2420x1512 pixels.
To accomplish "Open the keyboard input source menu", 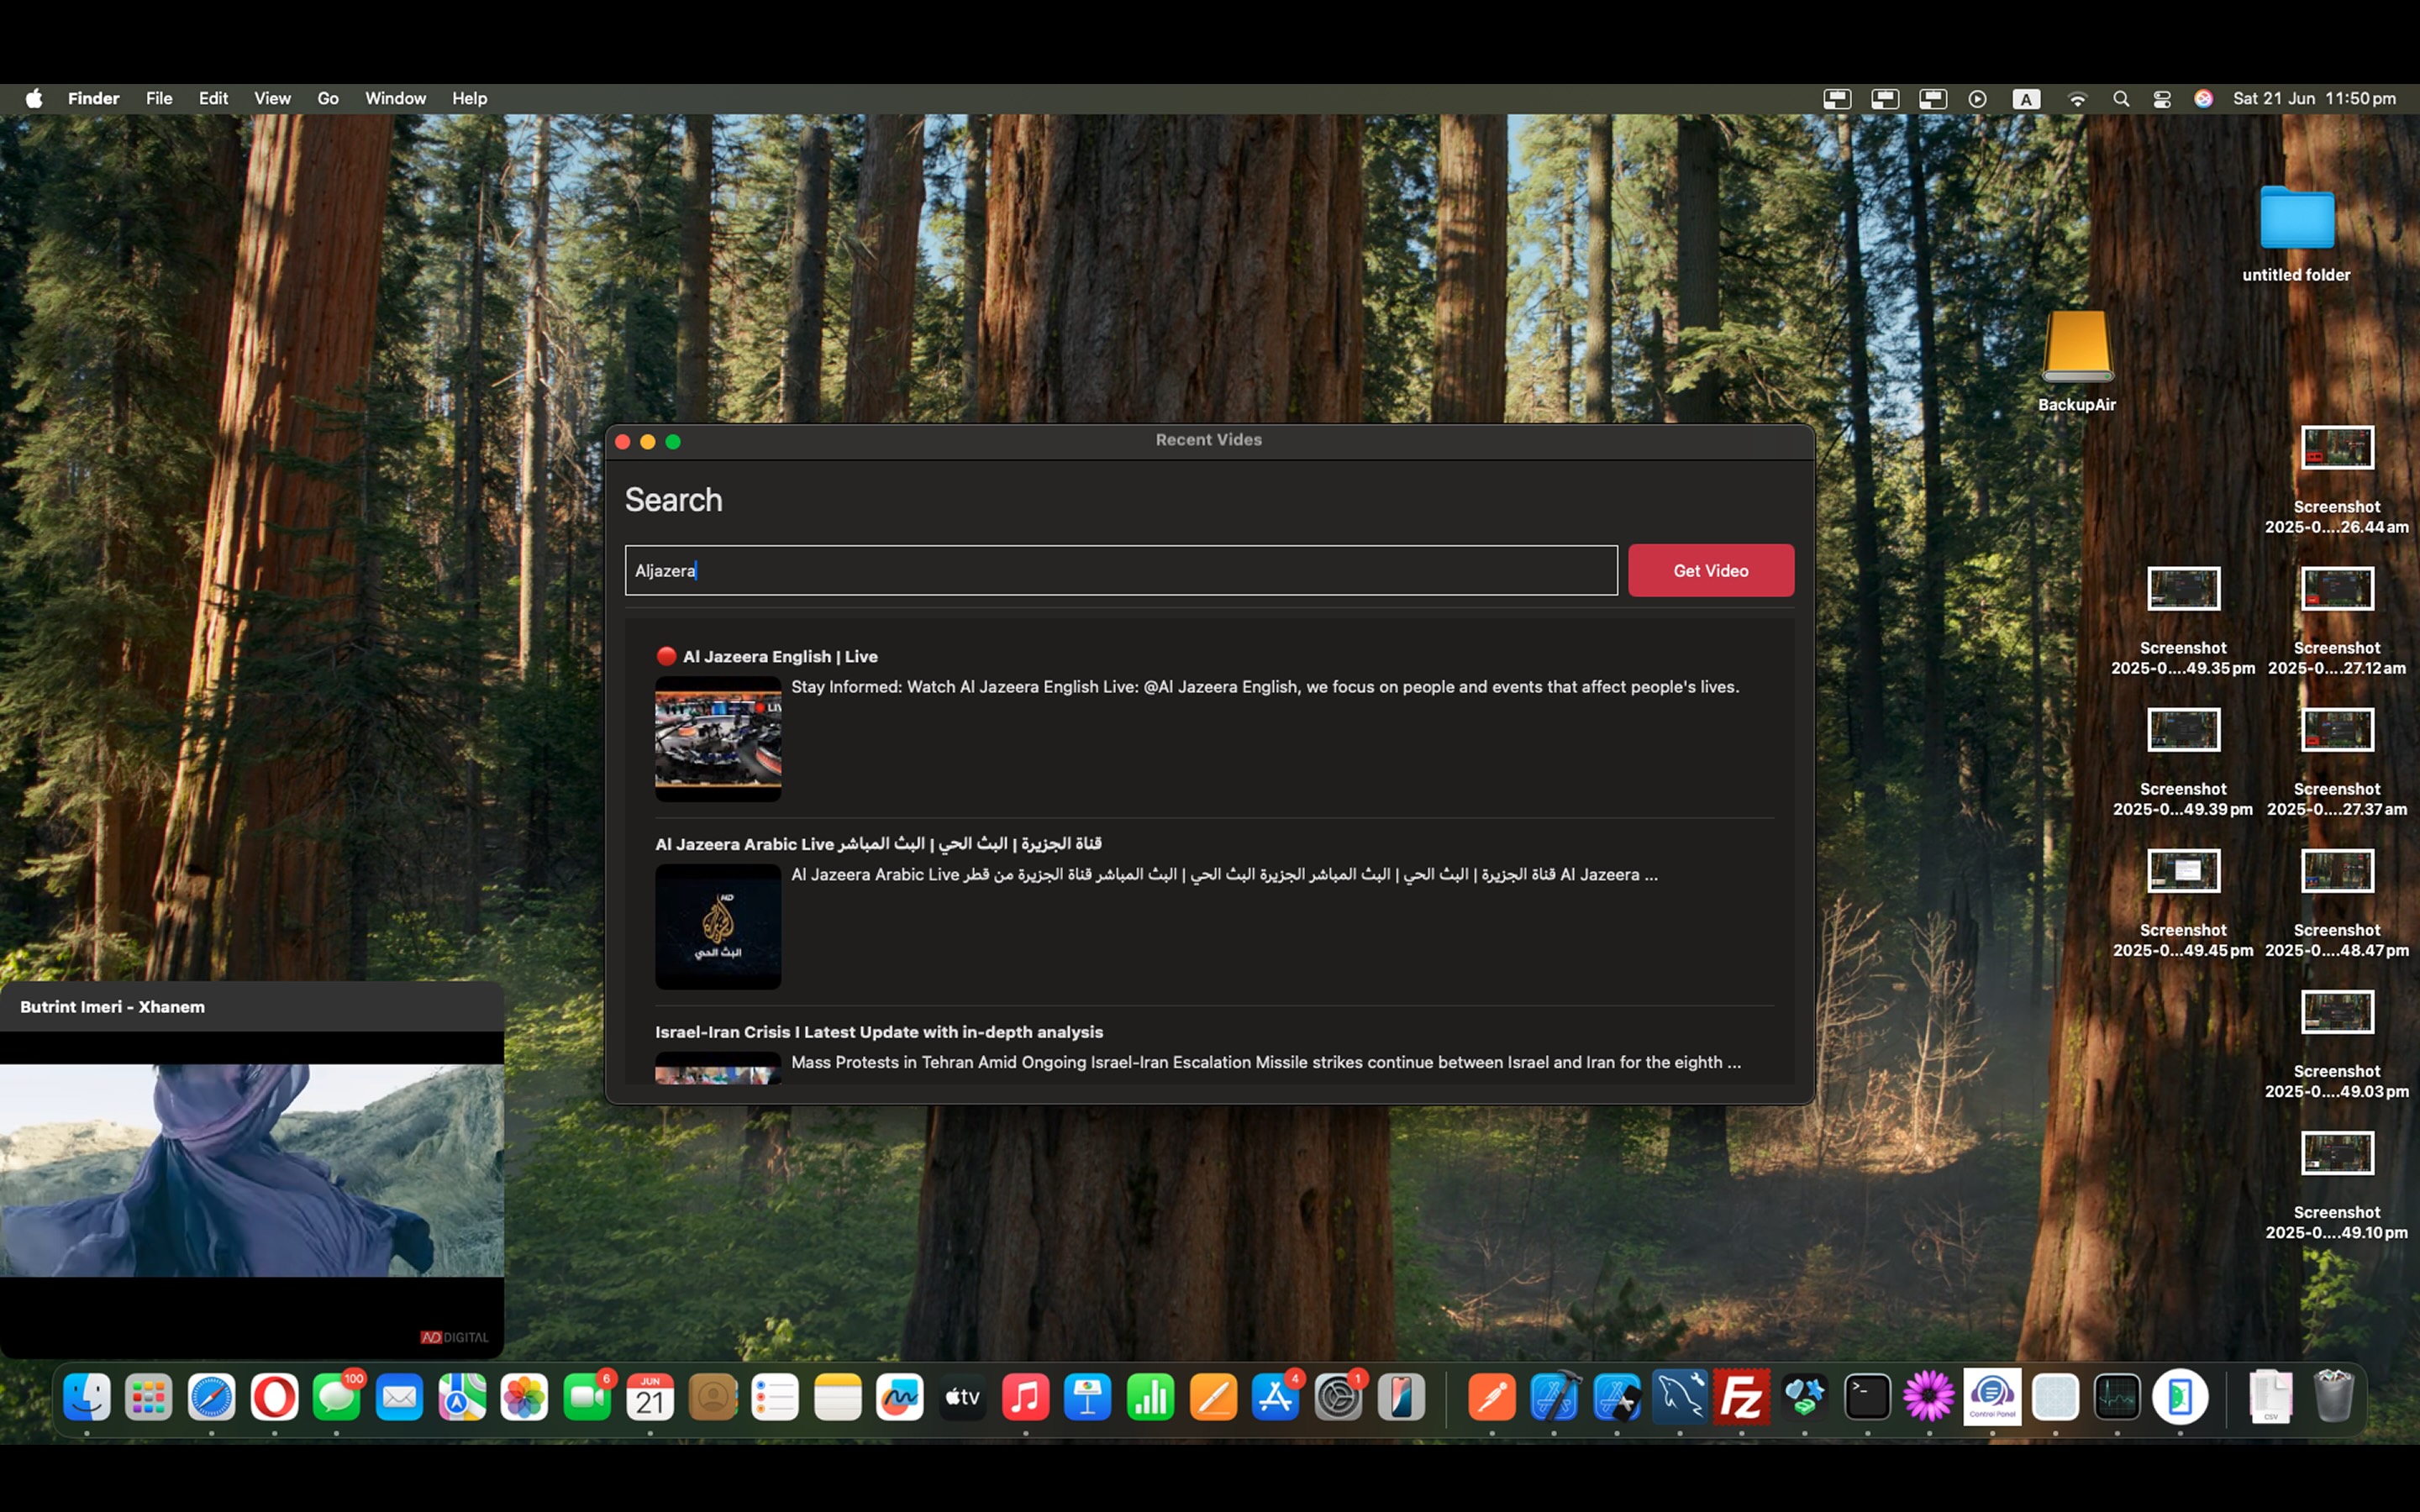I will point(2026,99).
